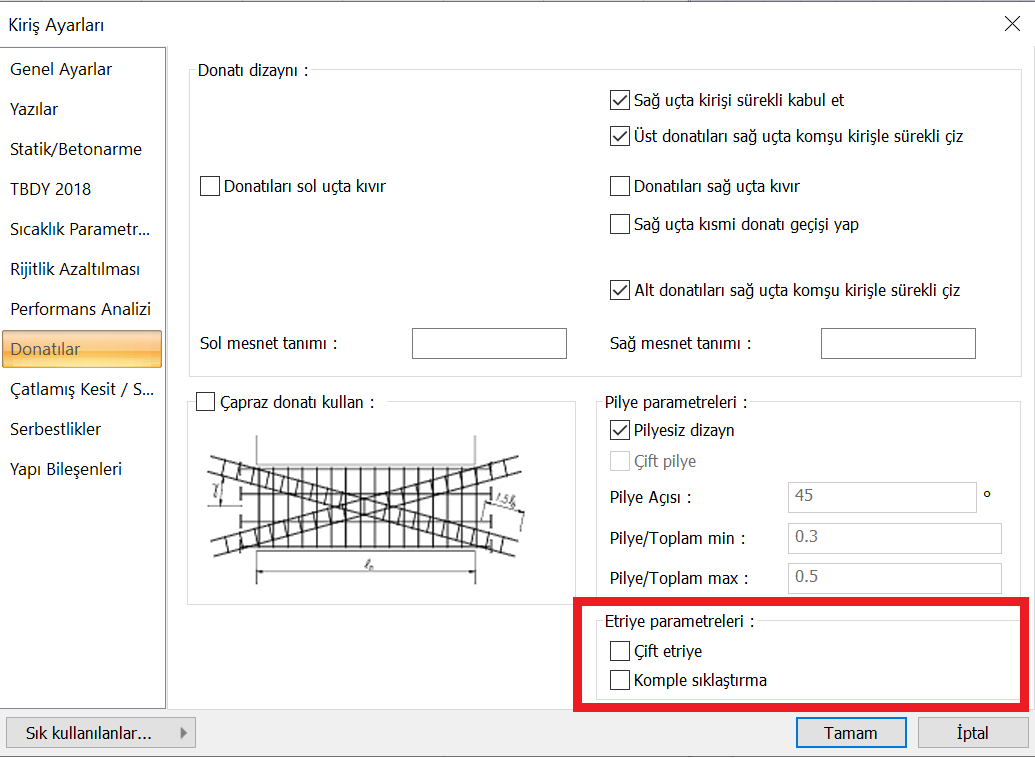Cancel the dialog using İptal
This screenshot has height=758, width=1035.
(973, 732)
